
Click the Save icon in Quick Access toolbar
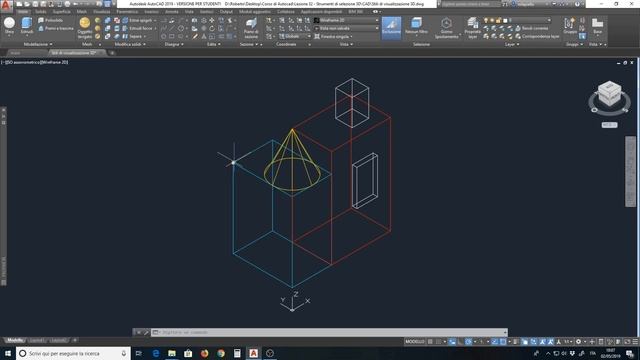[35, 4]
